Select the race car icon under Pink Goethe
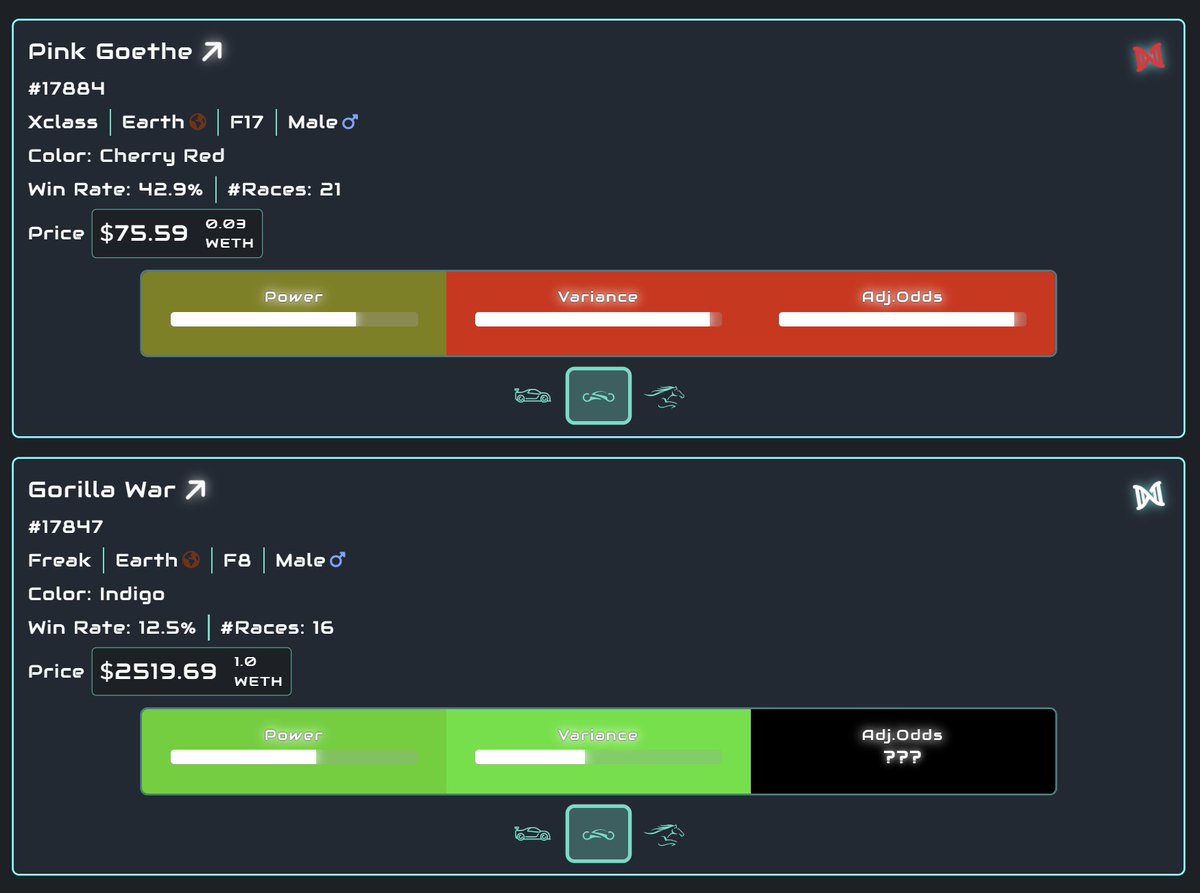 pyautogui.click(x=533, y=396)
